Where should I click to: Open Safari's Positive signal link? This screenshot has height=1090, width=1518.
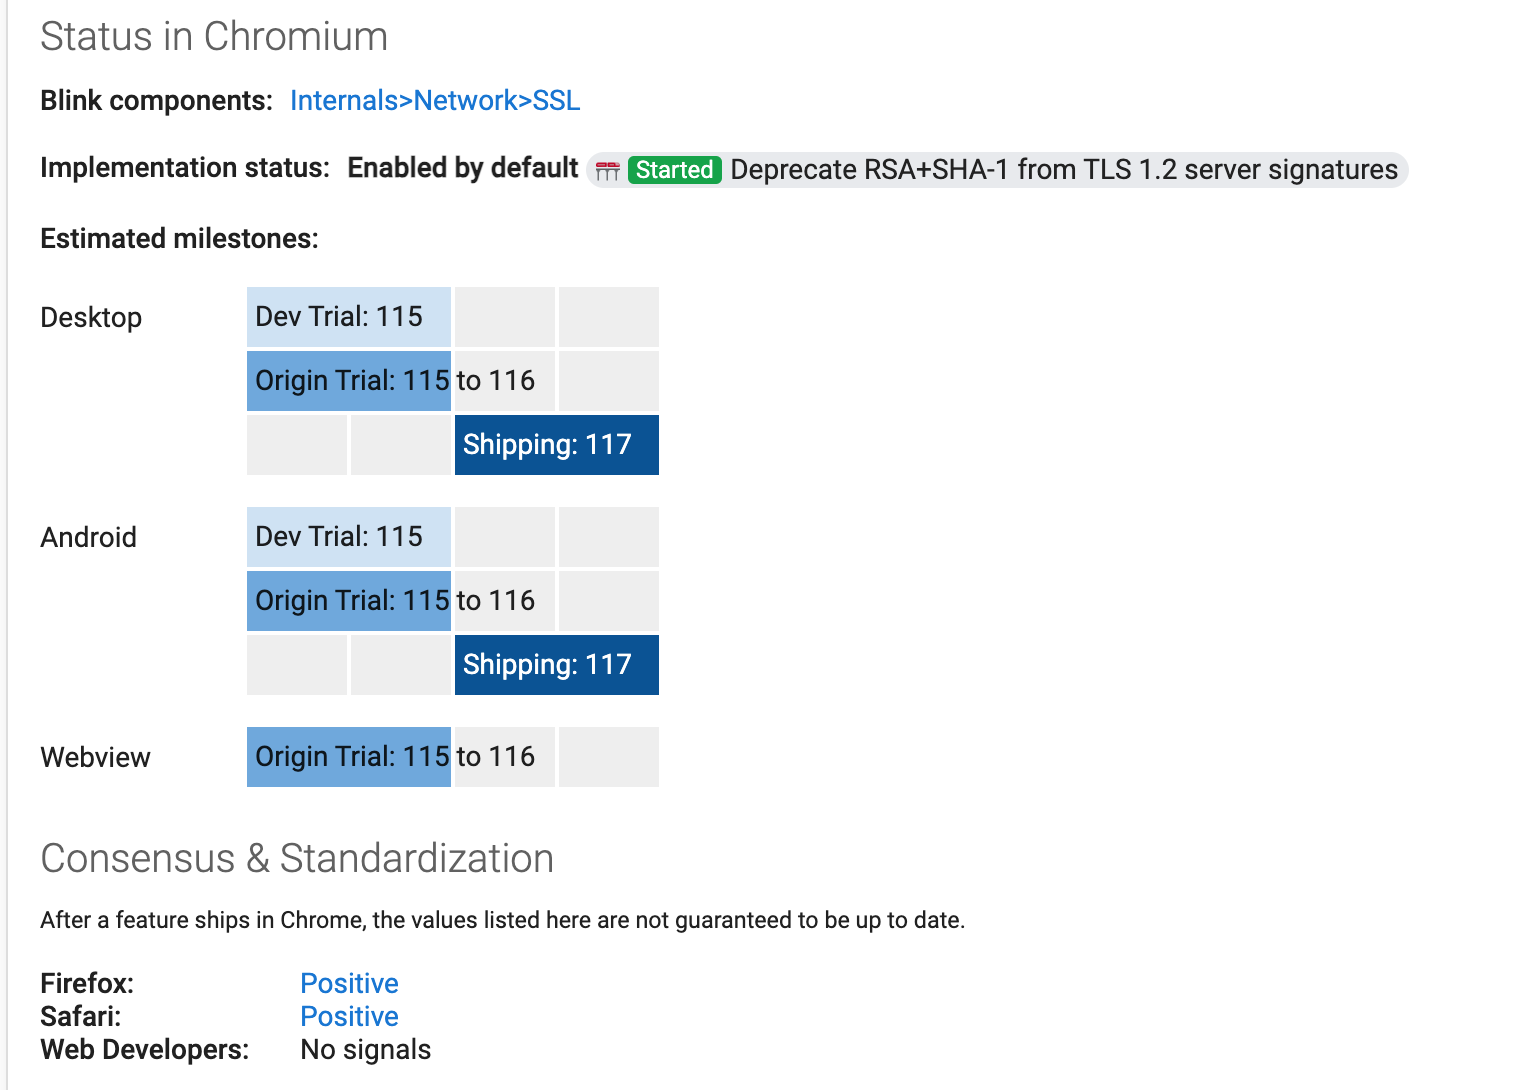click(x=349, y=1016)
